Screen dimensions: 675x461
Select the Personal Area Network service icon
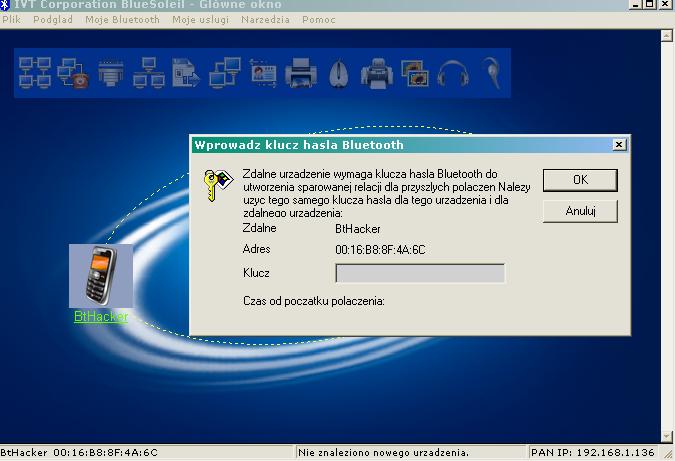point(35,72)
